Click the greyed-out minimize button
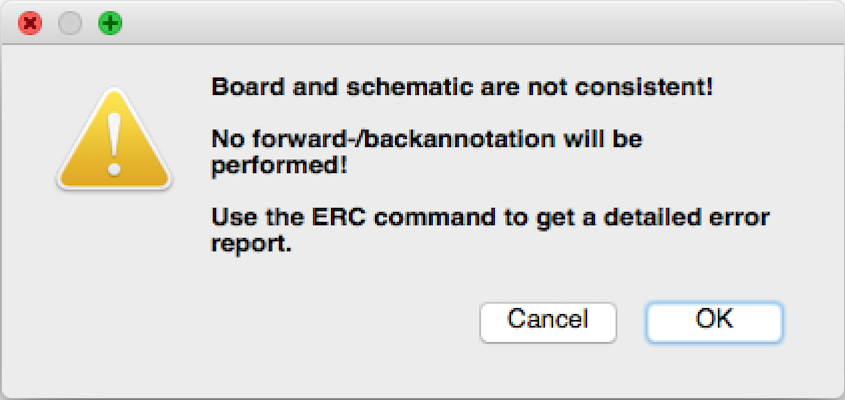Viewport: 845px width, 400px height. coord(70,24)
